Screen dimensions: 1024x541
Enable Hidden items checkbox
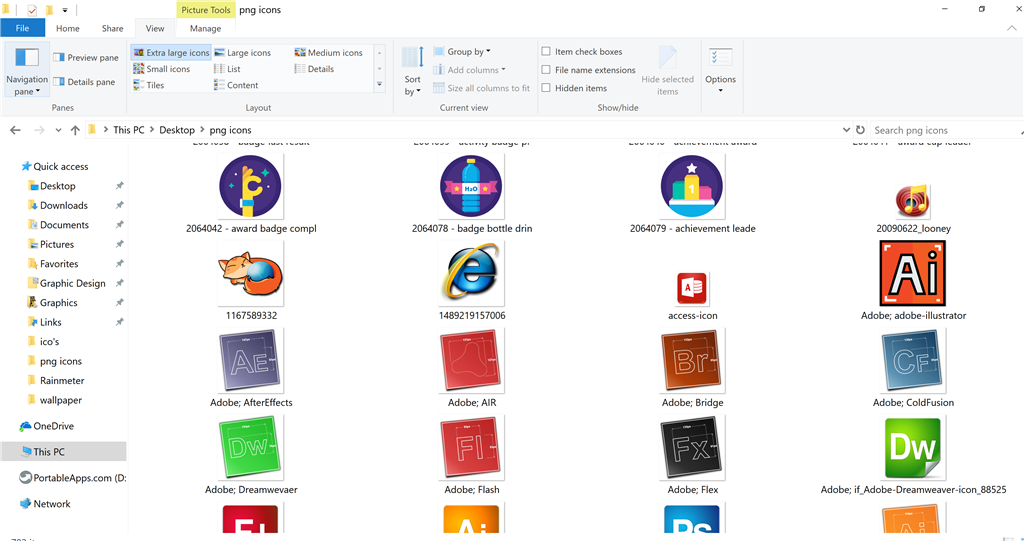coord(546,88)
